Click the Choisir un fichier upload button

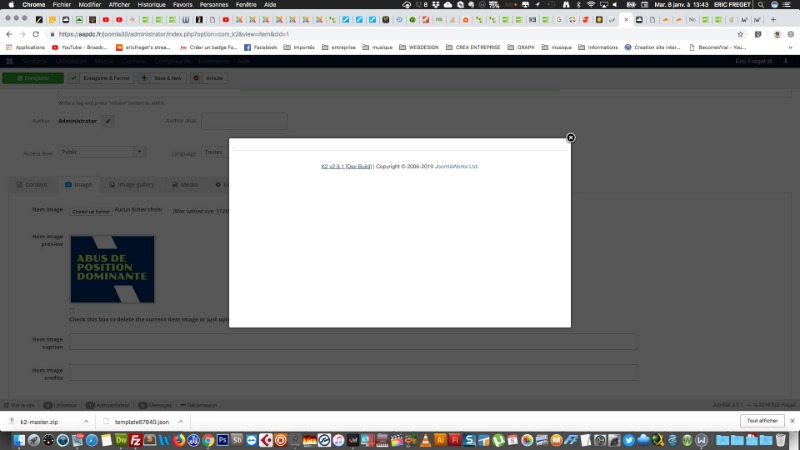91,211
